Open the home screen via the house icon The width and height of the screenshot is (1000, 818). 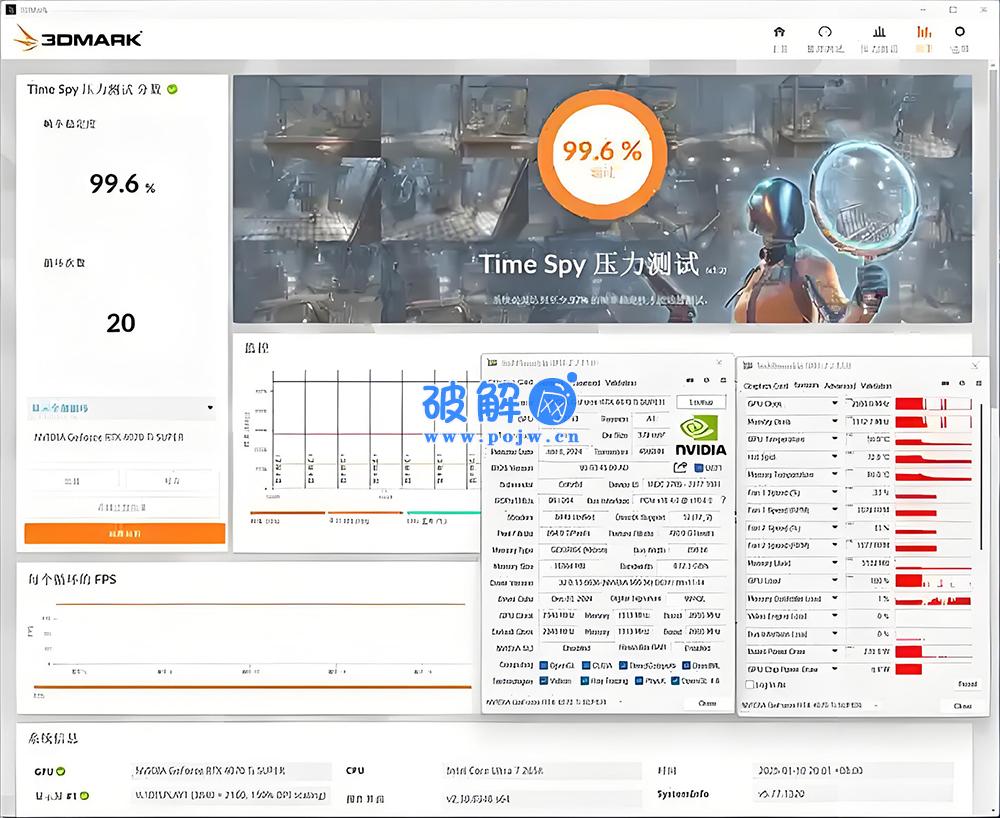[779, 33]
